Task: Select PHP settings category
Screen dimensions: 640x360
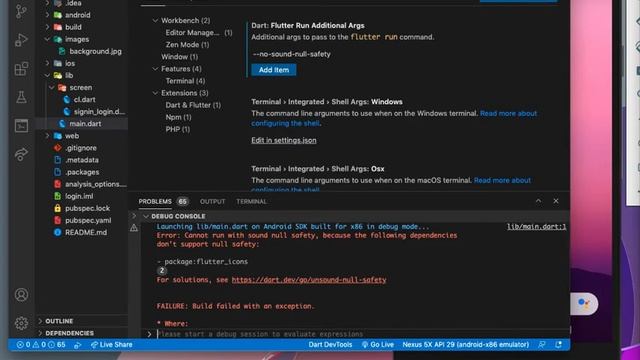Action: [x=178, y=129]
